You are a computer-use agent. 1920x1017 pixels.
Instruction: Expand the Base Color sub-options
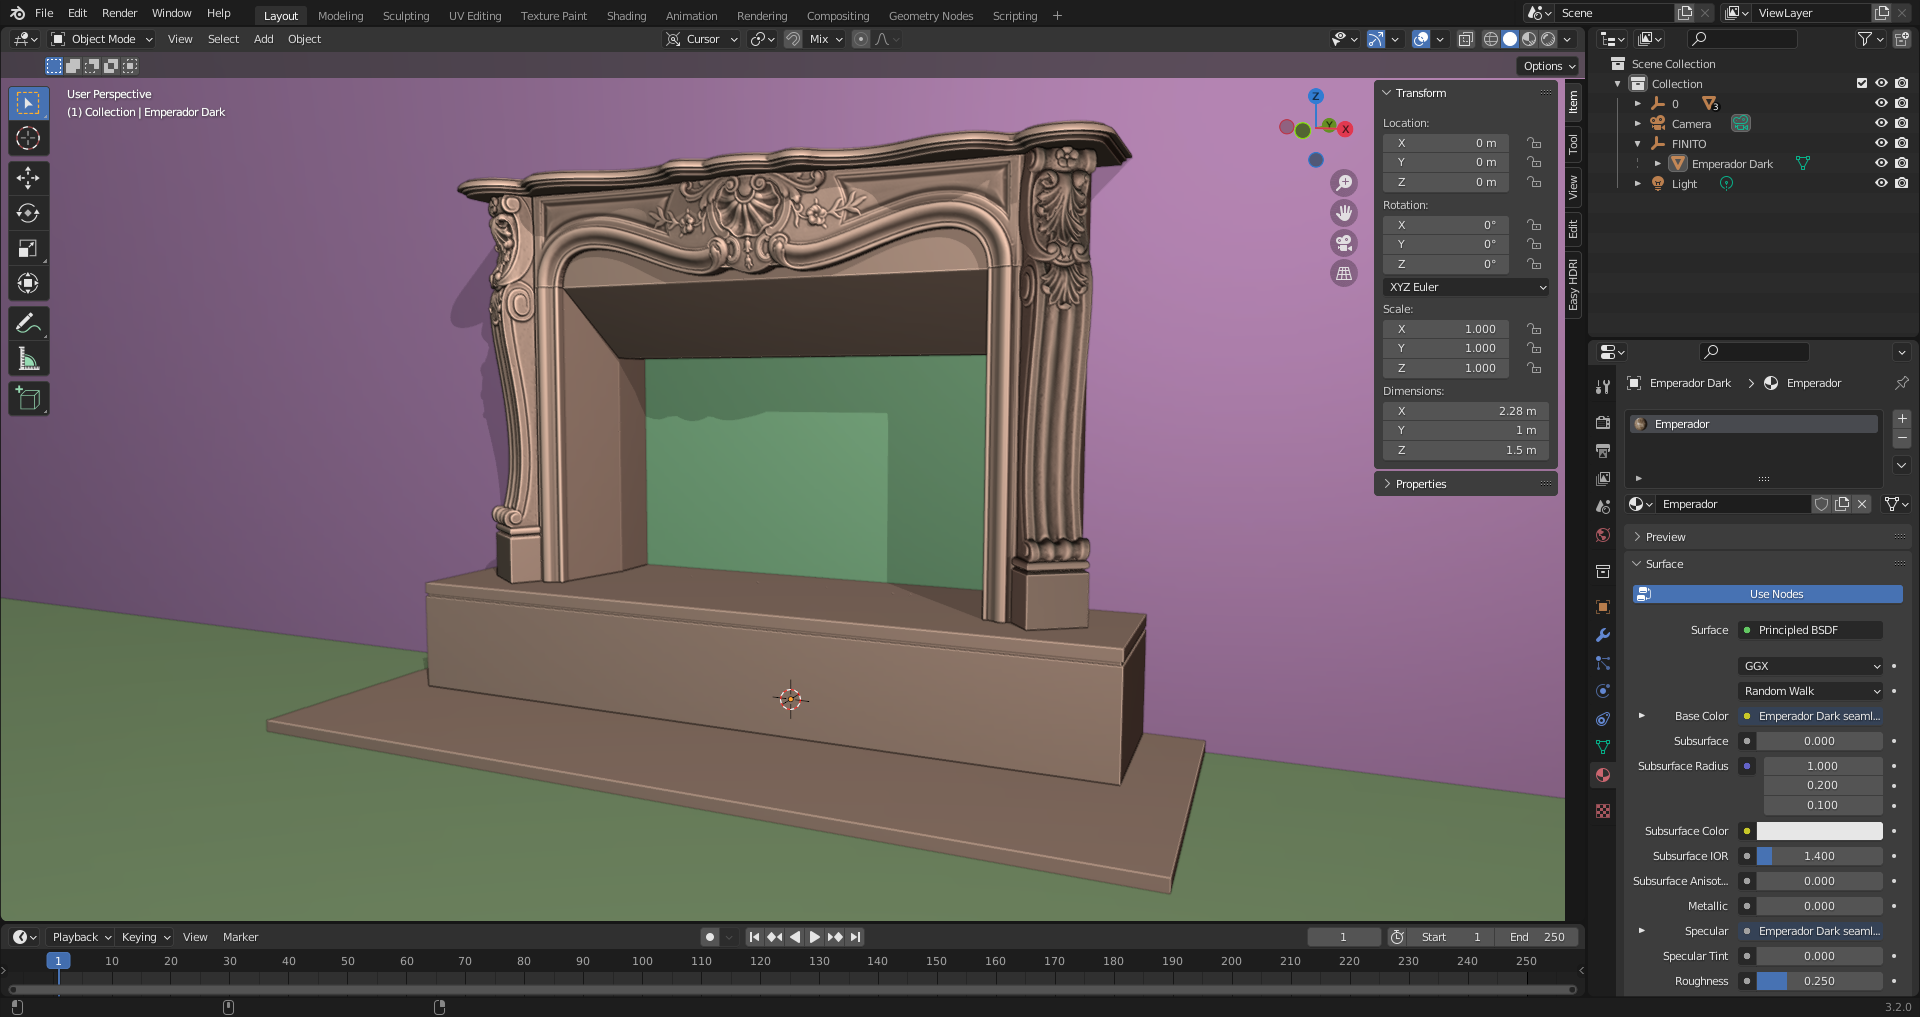click(1641, 716)
